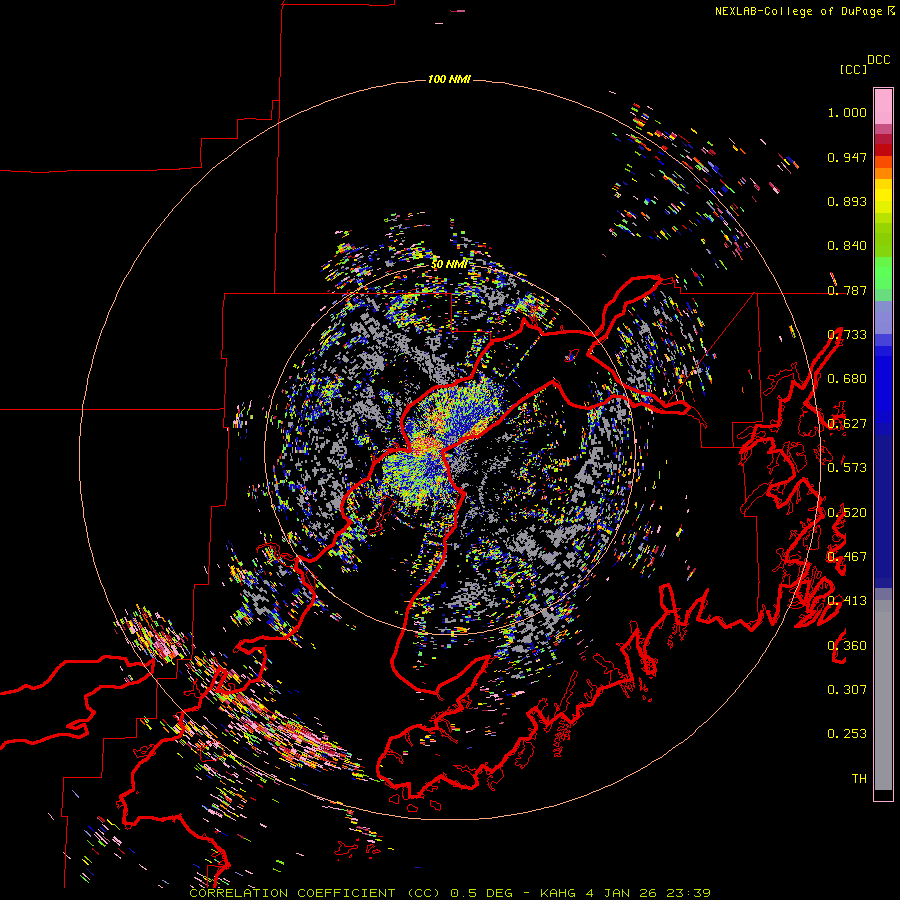Pick the pink top segment of color bar
The height and width of the screenshot is (900, 900).
pyautogui.click(x=883, y=106)
